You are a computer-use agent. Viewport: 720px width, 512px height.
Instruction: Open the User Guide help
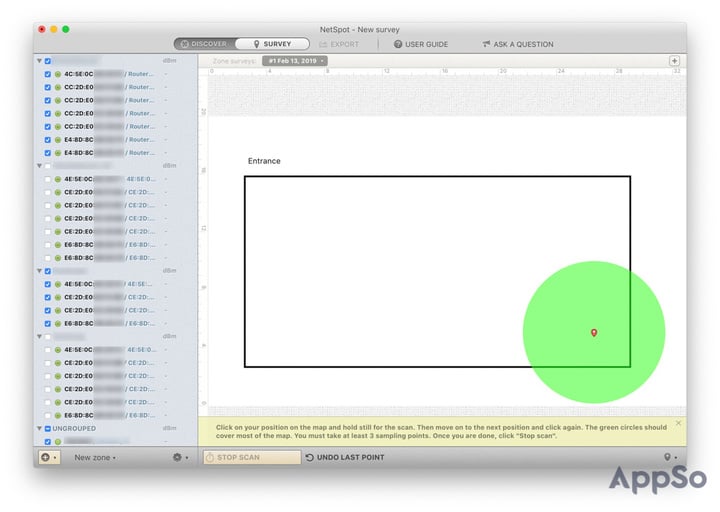point(421,45)
